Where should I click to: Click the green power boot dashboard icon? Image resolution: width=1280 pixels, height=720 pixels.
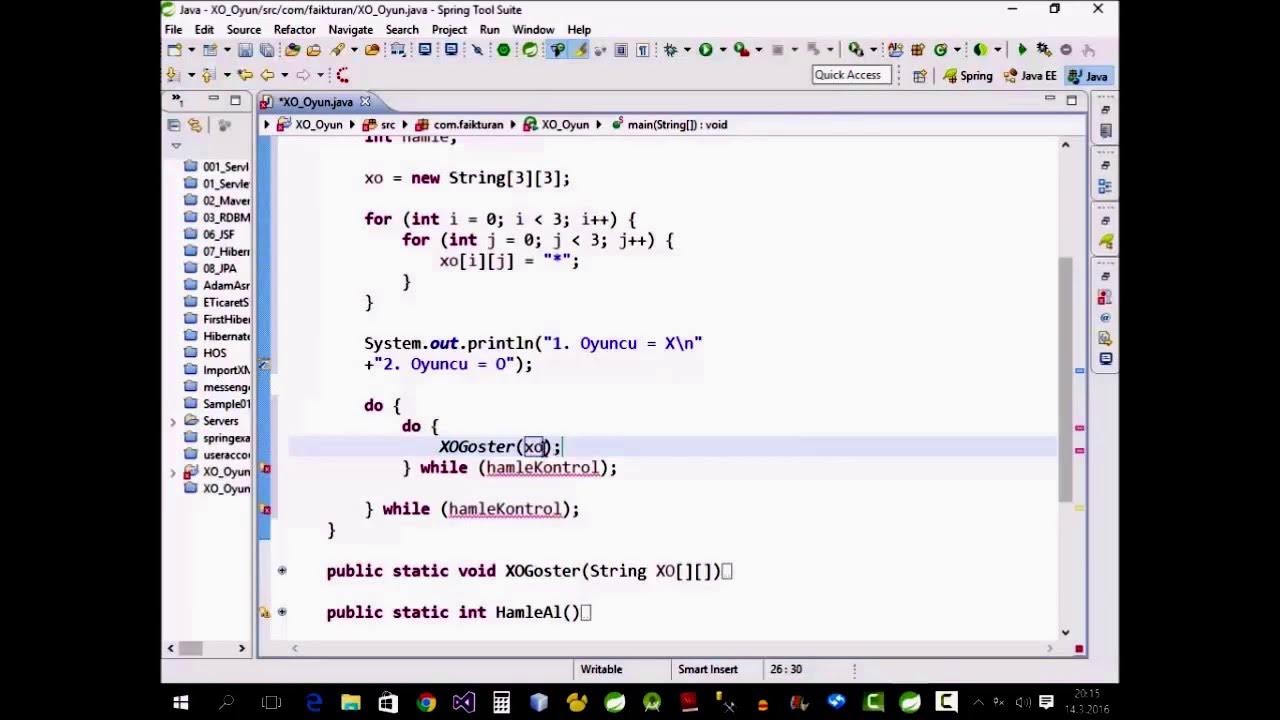tap(503, 50)
